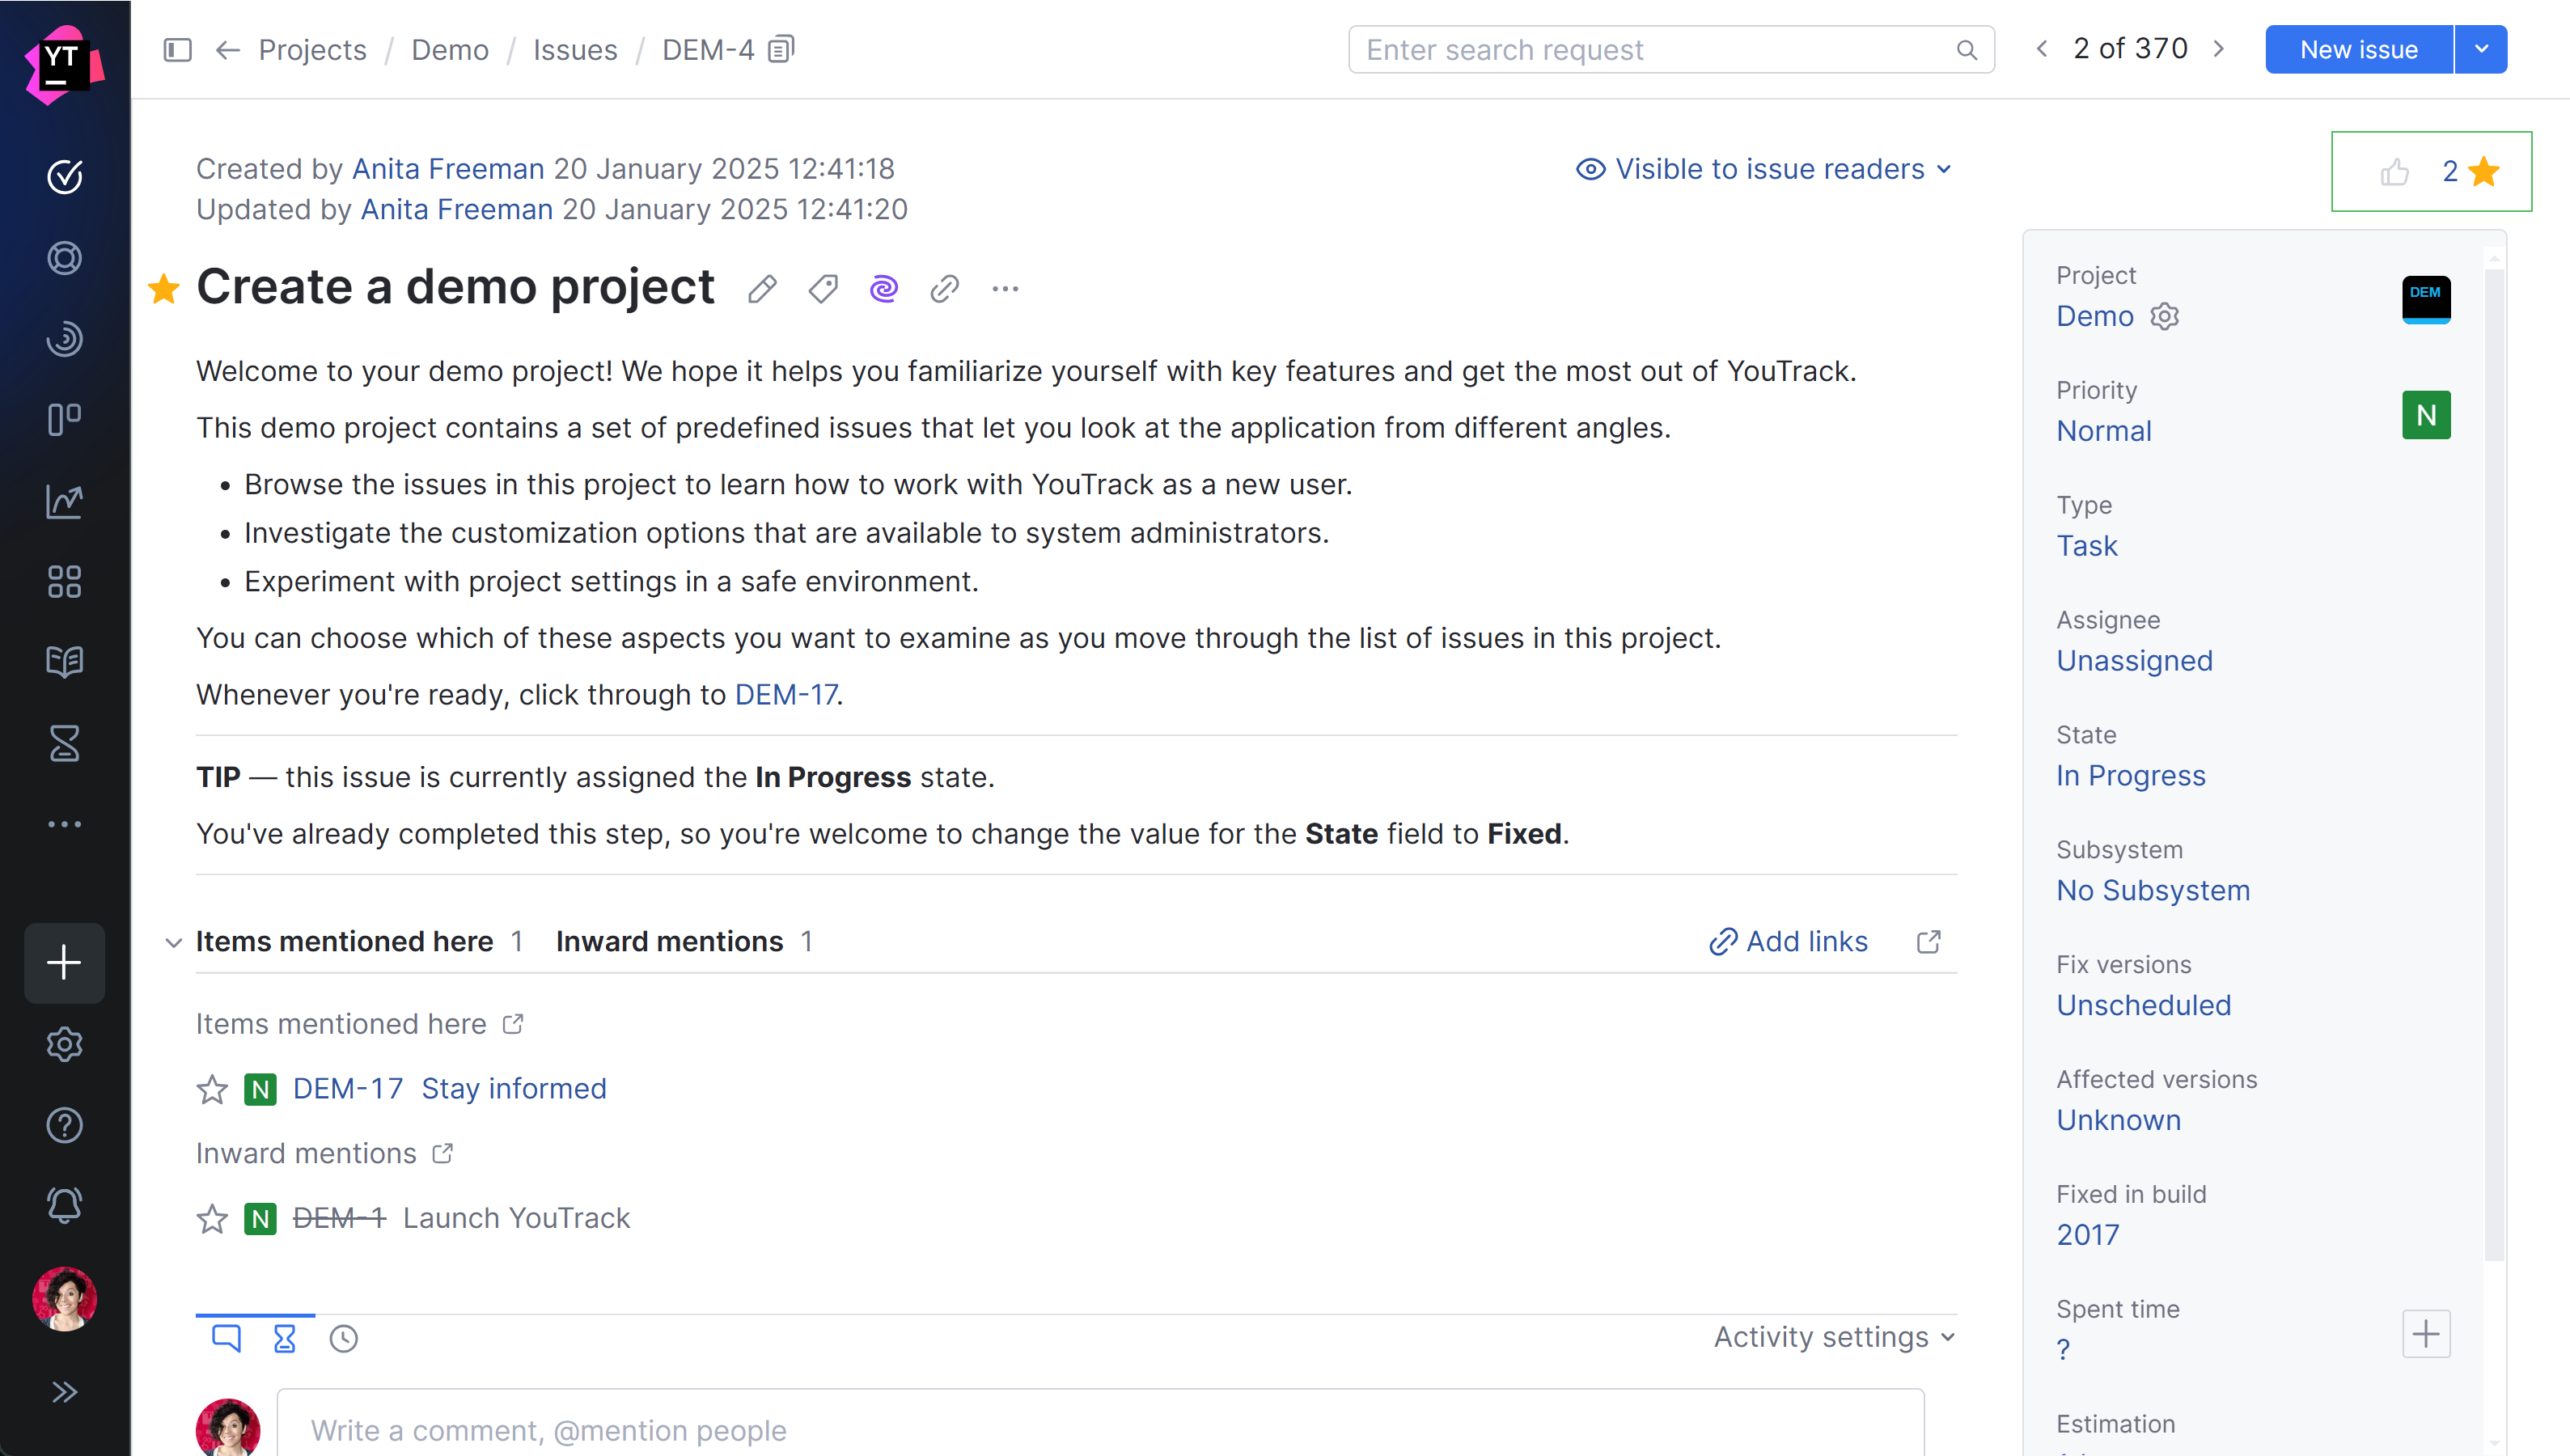
Task: Open the AI assistant purple spiral icon
Action: pos(884,288)
